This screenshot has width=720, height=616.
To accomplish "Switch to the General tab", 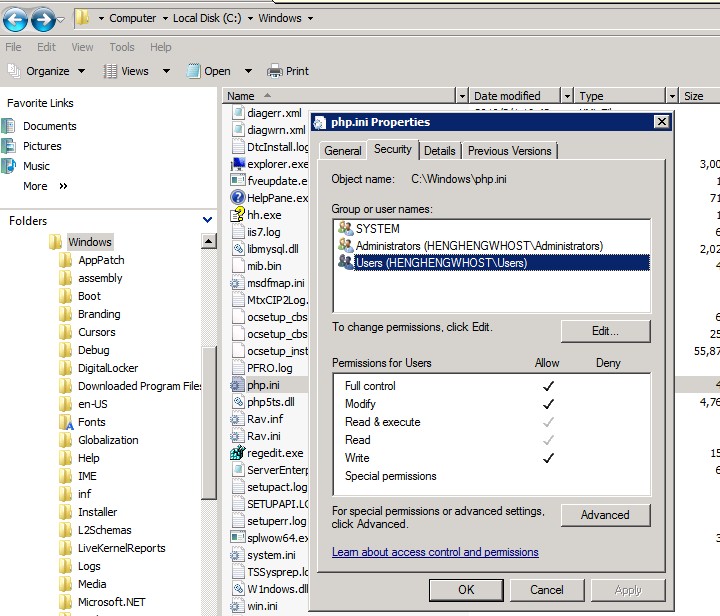I will (x=343, y=151).
